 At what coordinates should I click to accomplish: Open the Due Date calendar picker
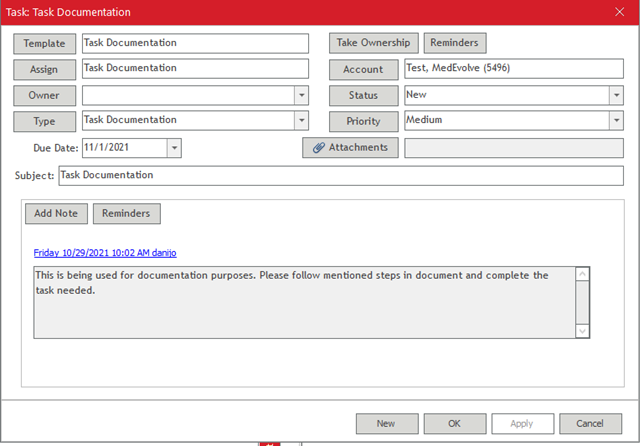pos(174,148)
